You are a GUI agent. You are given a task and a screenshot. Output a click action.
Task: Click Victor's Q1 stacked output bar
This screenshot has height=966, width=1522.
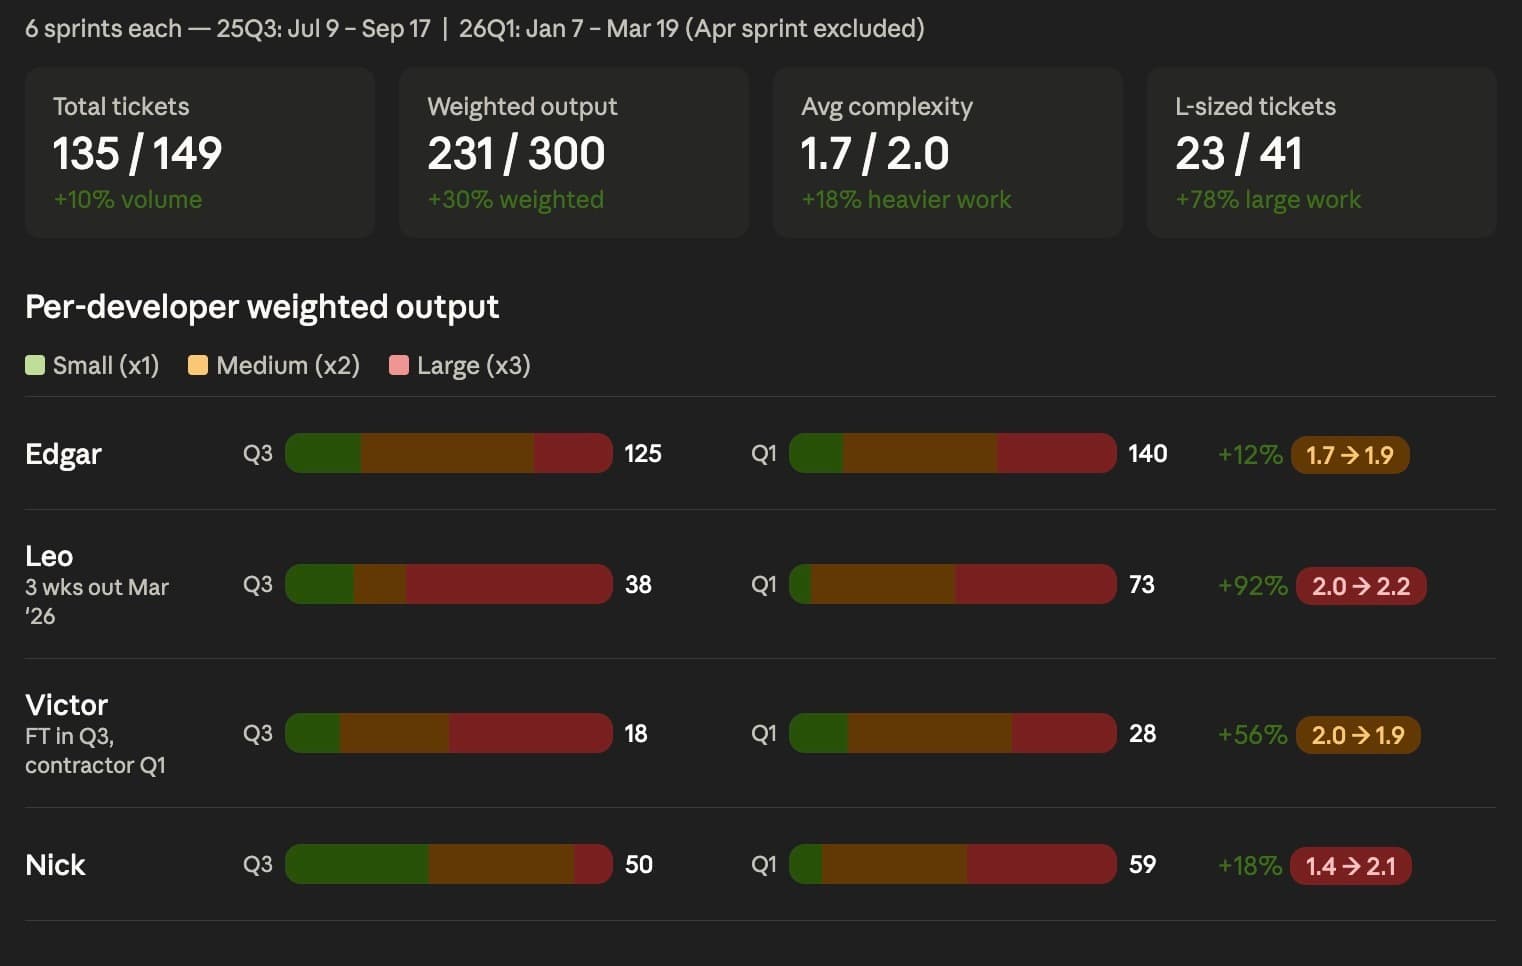pos(952,733)
